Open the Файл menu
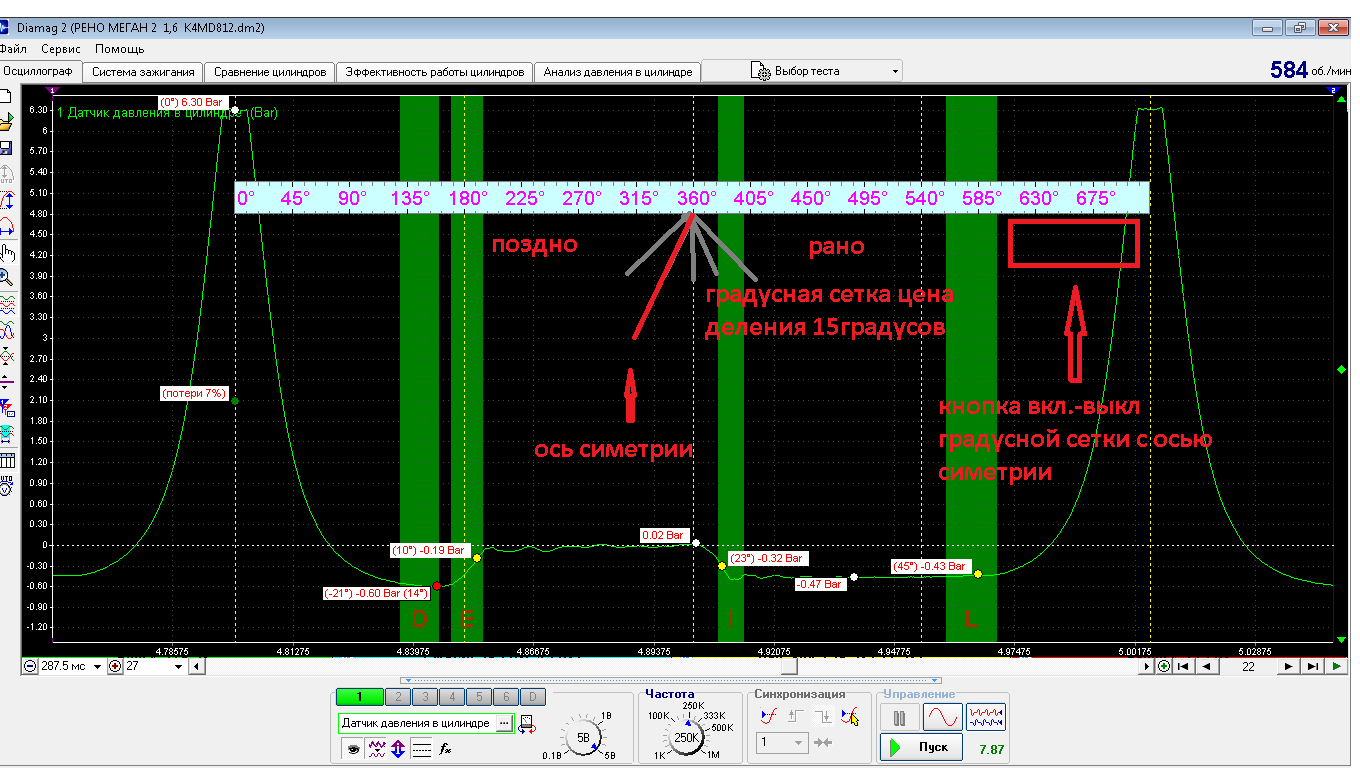1360x768 pixels. pyautogui.click(x=13, y=49)
